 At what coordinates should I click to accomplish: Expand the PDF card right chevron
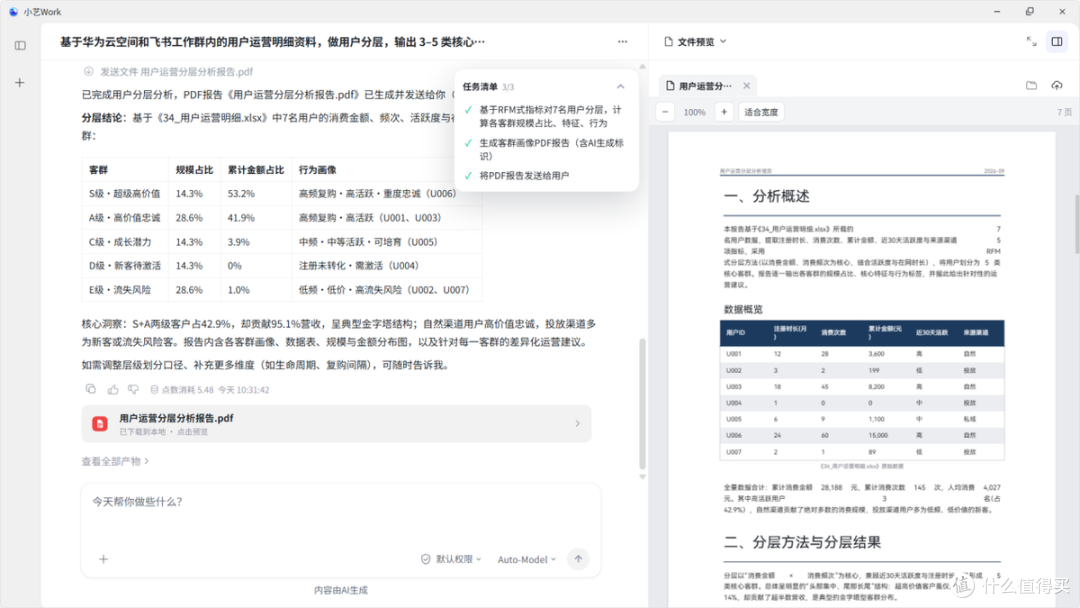click(577, 423)
